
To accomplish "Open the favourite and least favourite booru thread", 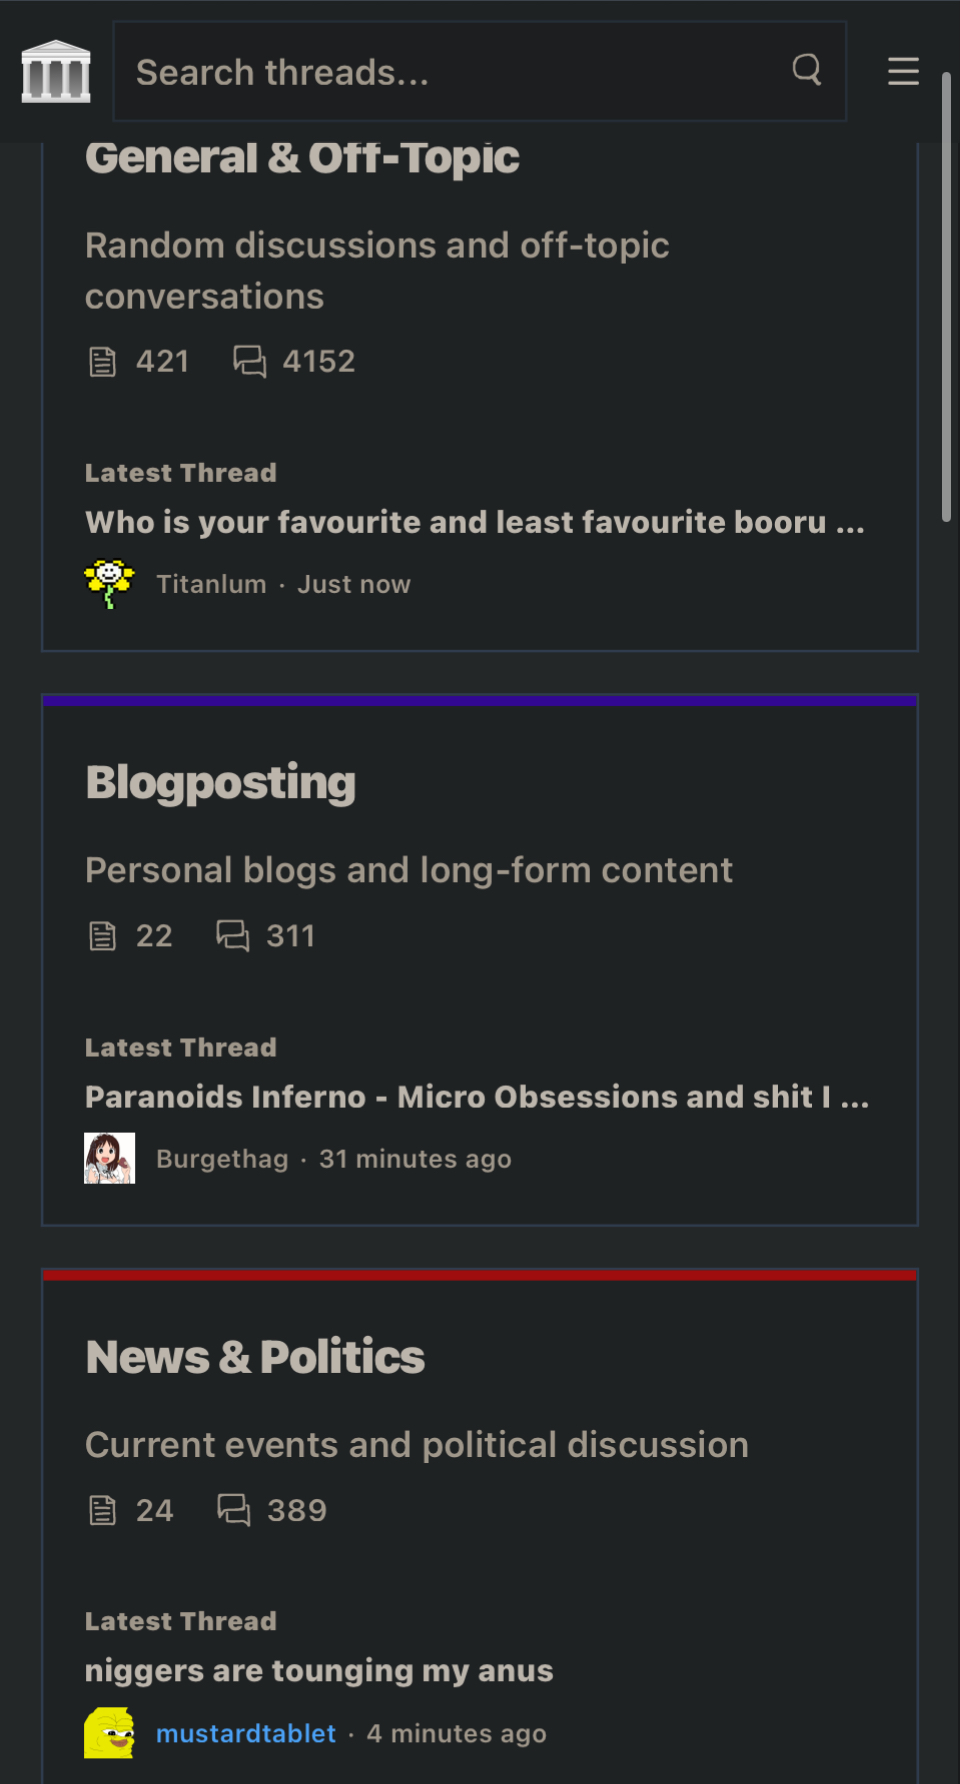I will 475,522.
